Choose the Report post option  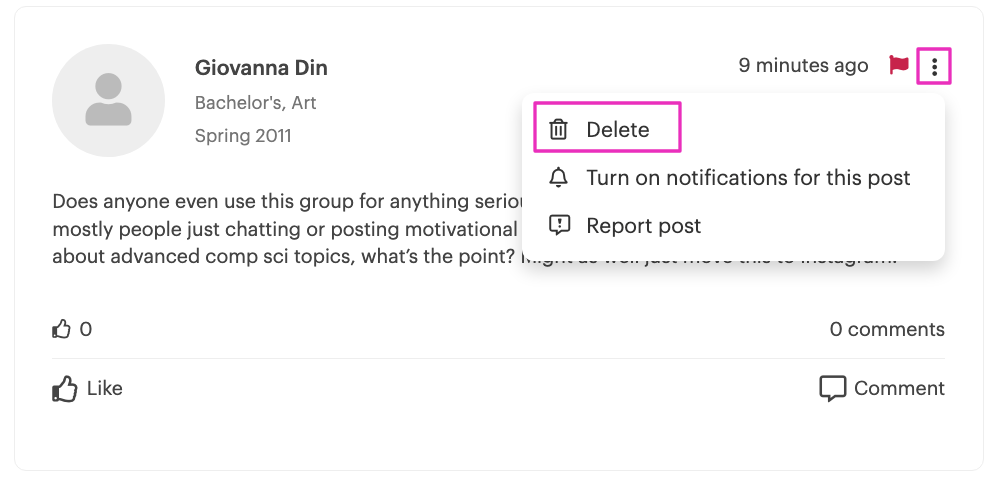643,226
